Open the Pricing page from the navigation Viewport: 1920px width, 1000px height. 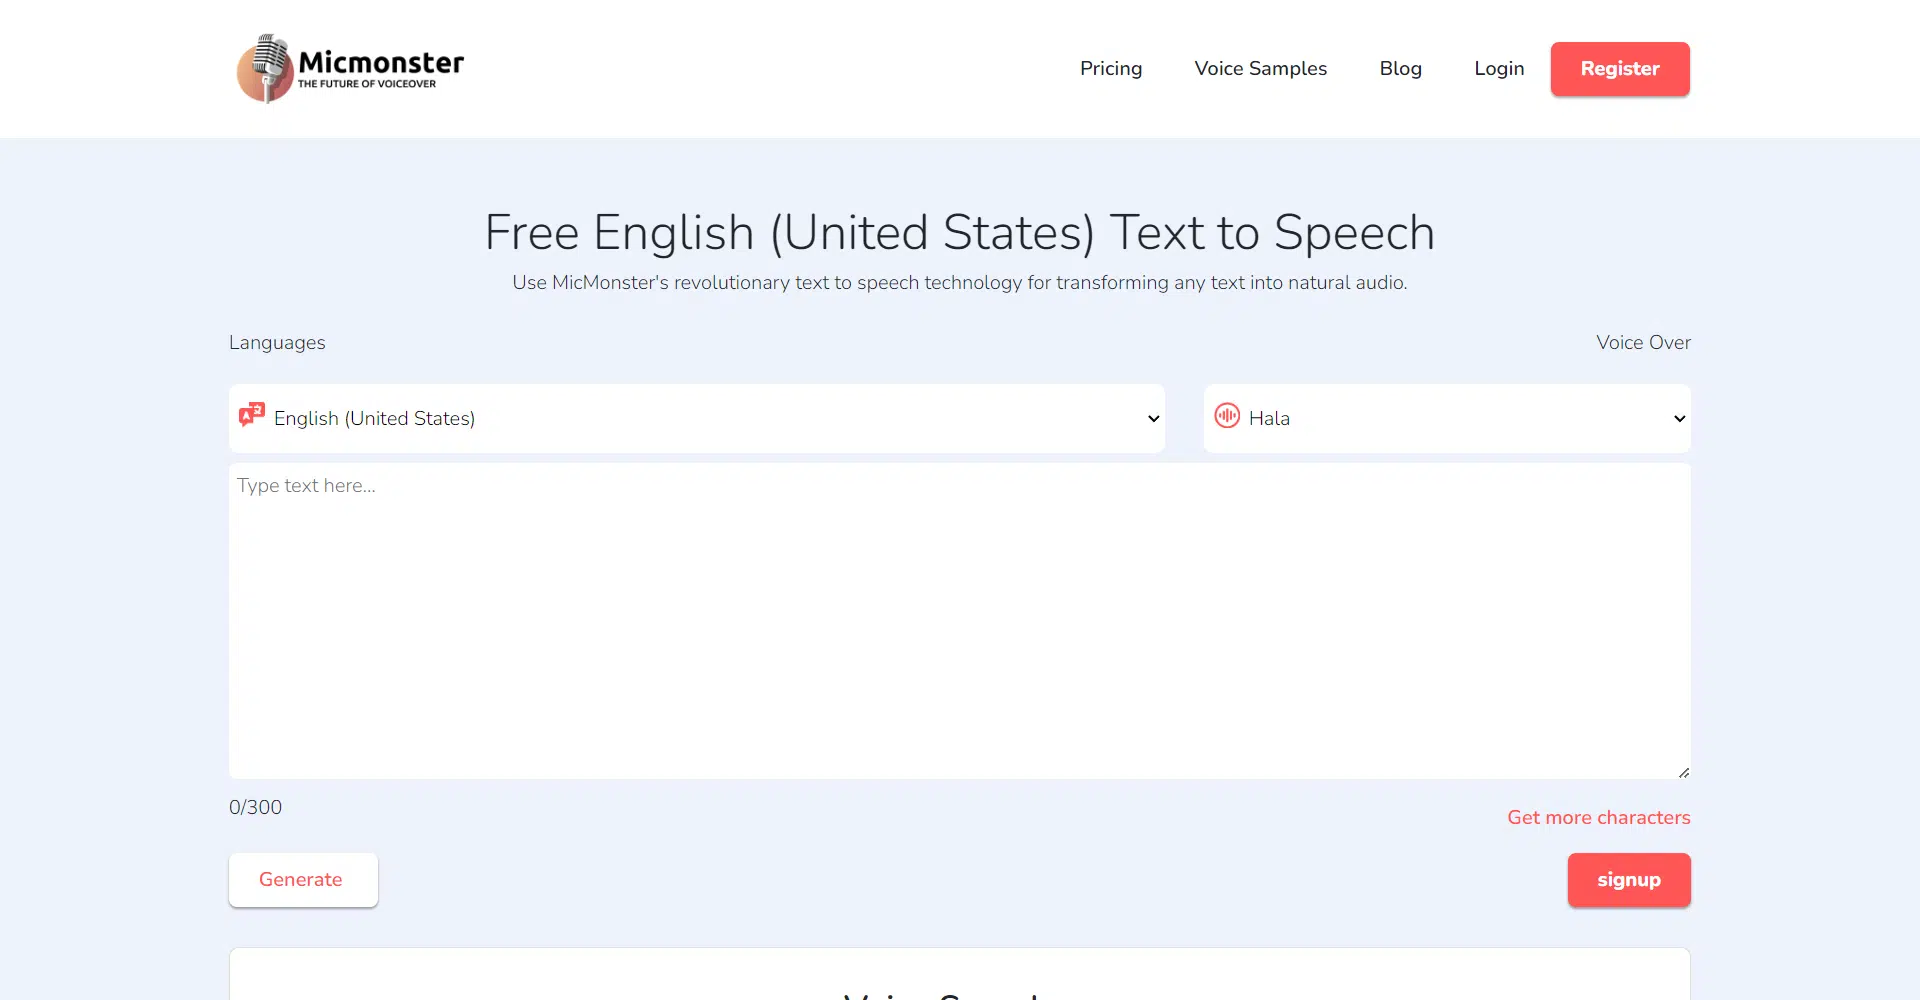[1110, 68]
